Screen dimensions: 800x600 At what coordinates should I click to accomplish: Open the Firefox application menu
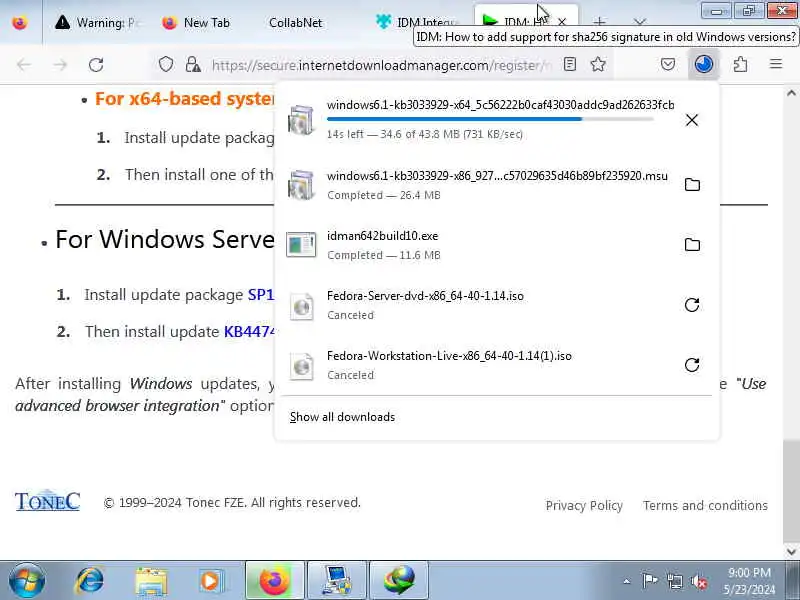776,64
